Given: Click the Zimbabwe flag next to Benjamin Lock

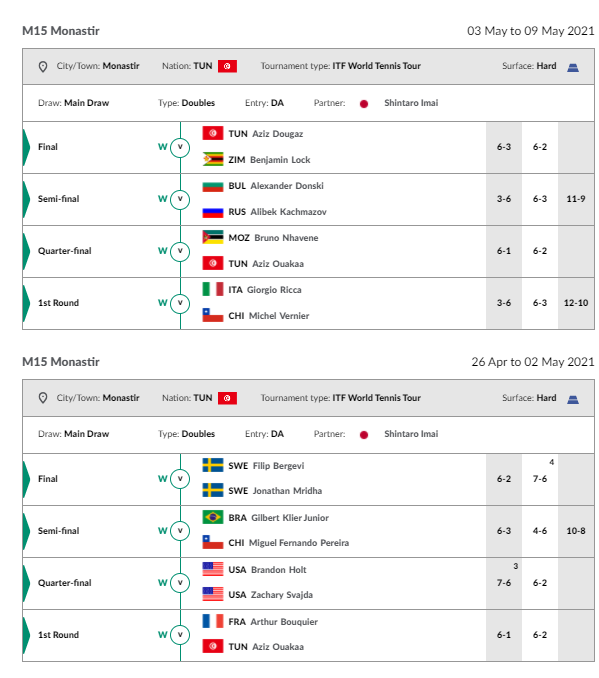Looking at the screenshot, I should click(x=213, y=159).
